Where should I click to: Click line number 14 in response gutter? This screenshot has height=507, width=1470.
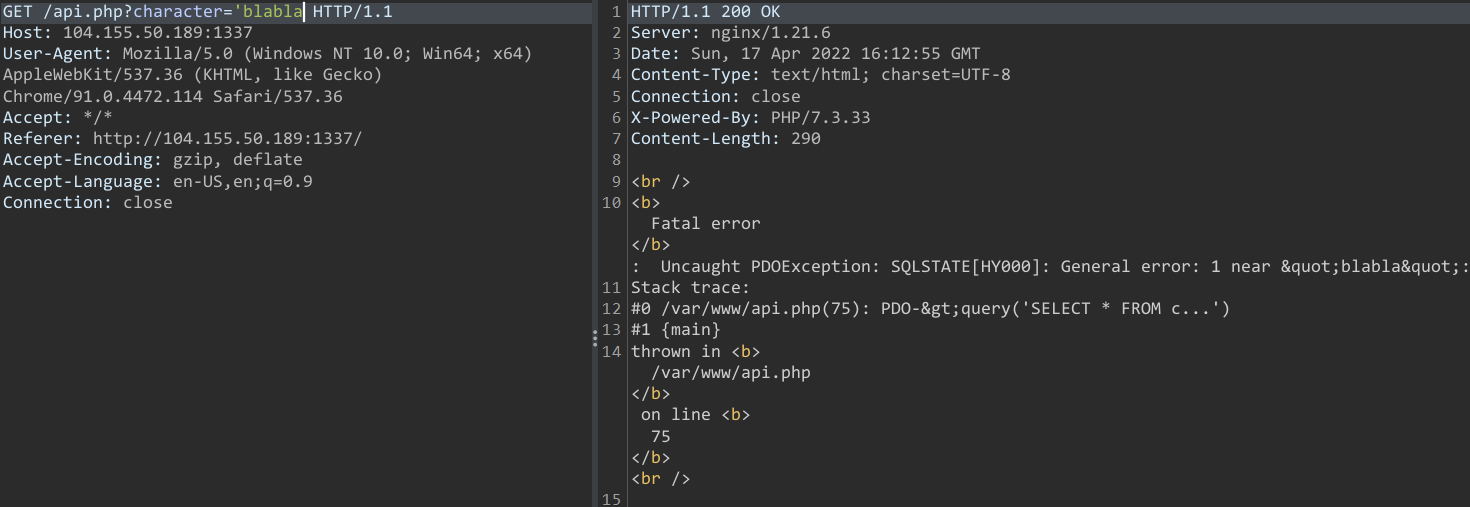(x=612, y=352)
